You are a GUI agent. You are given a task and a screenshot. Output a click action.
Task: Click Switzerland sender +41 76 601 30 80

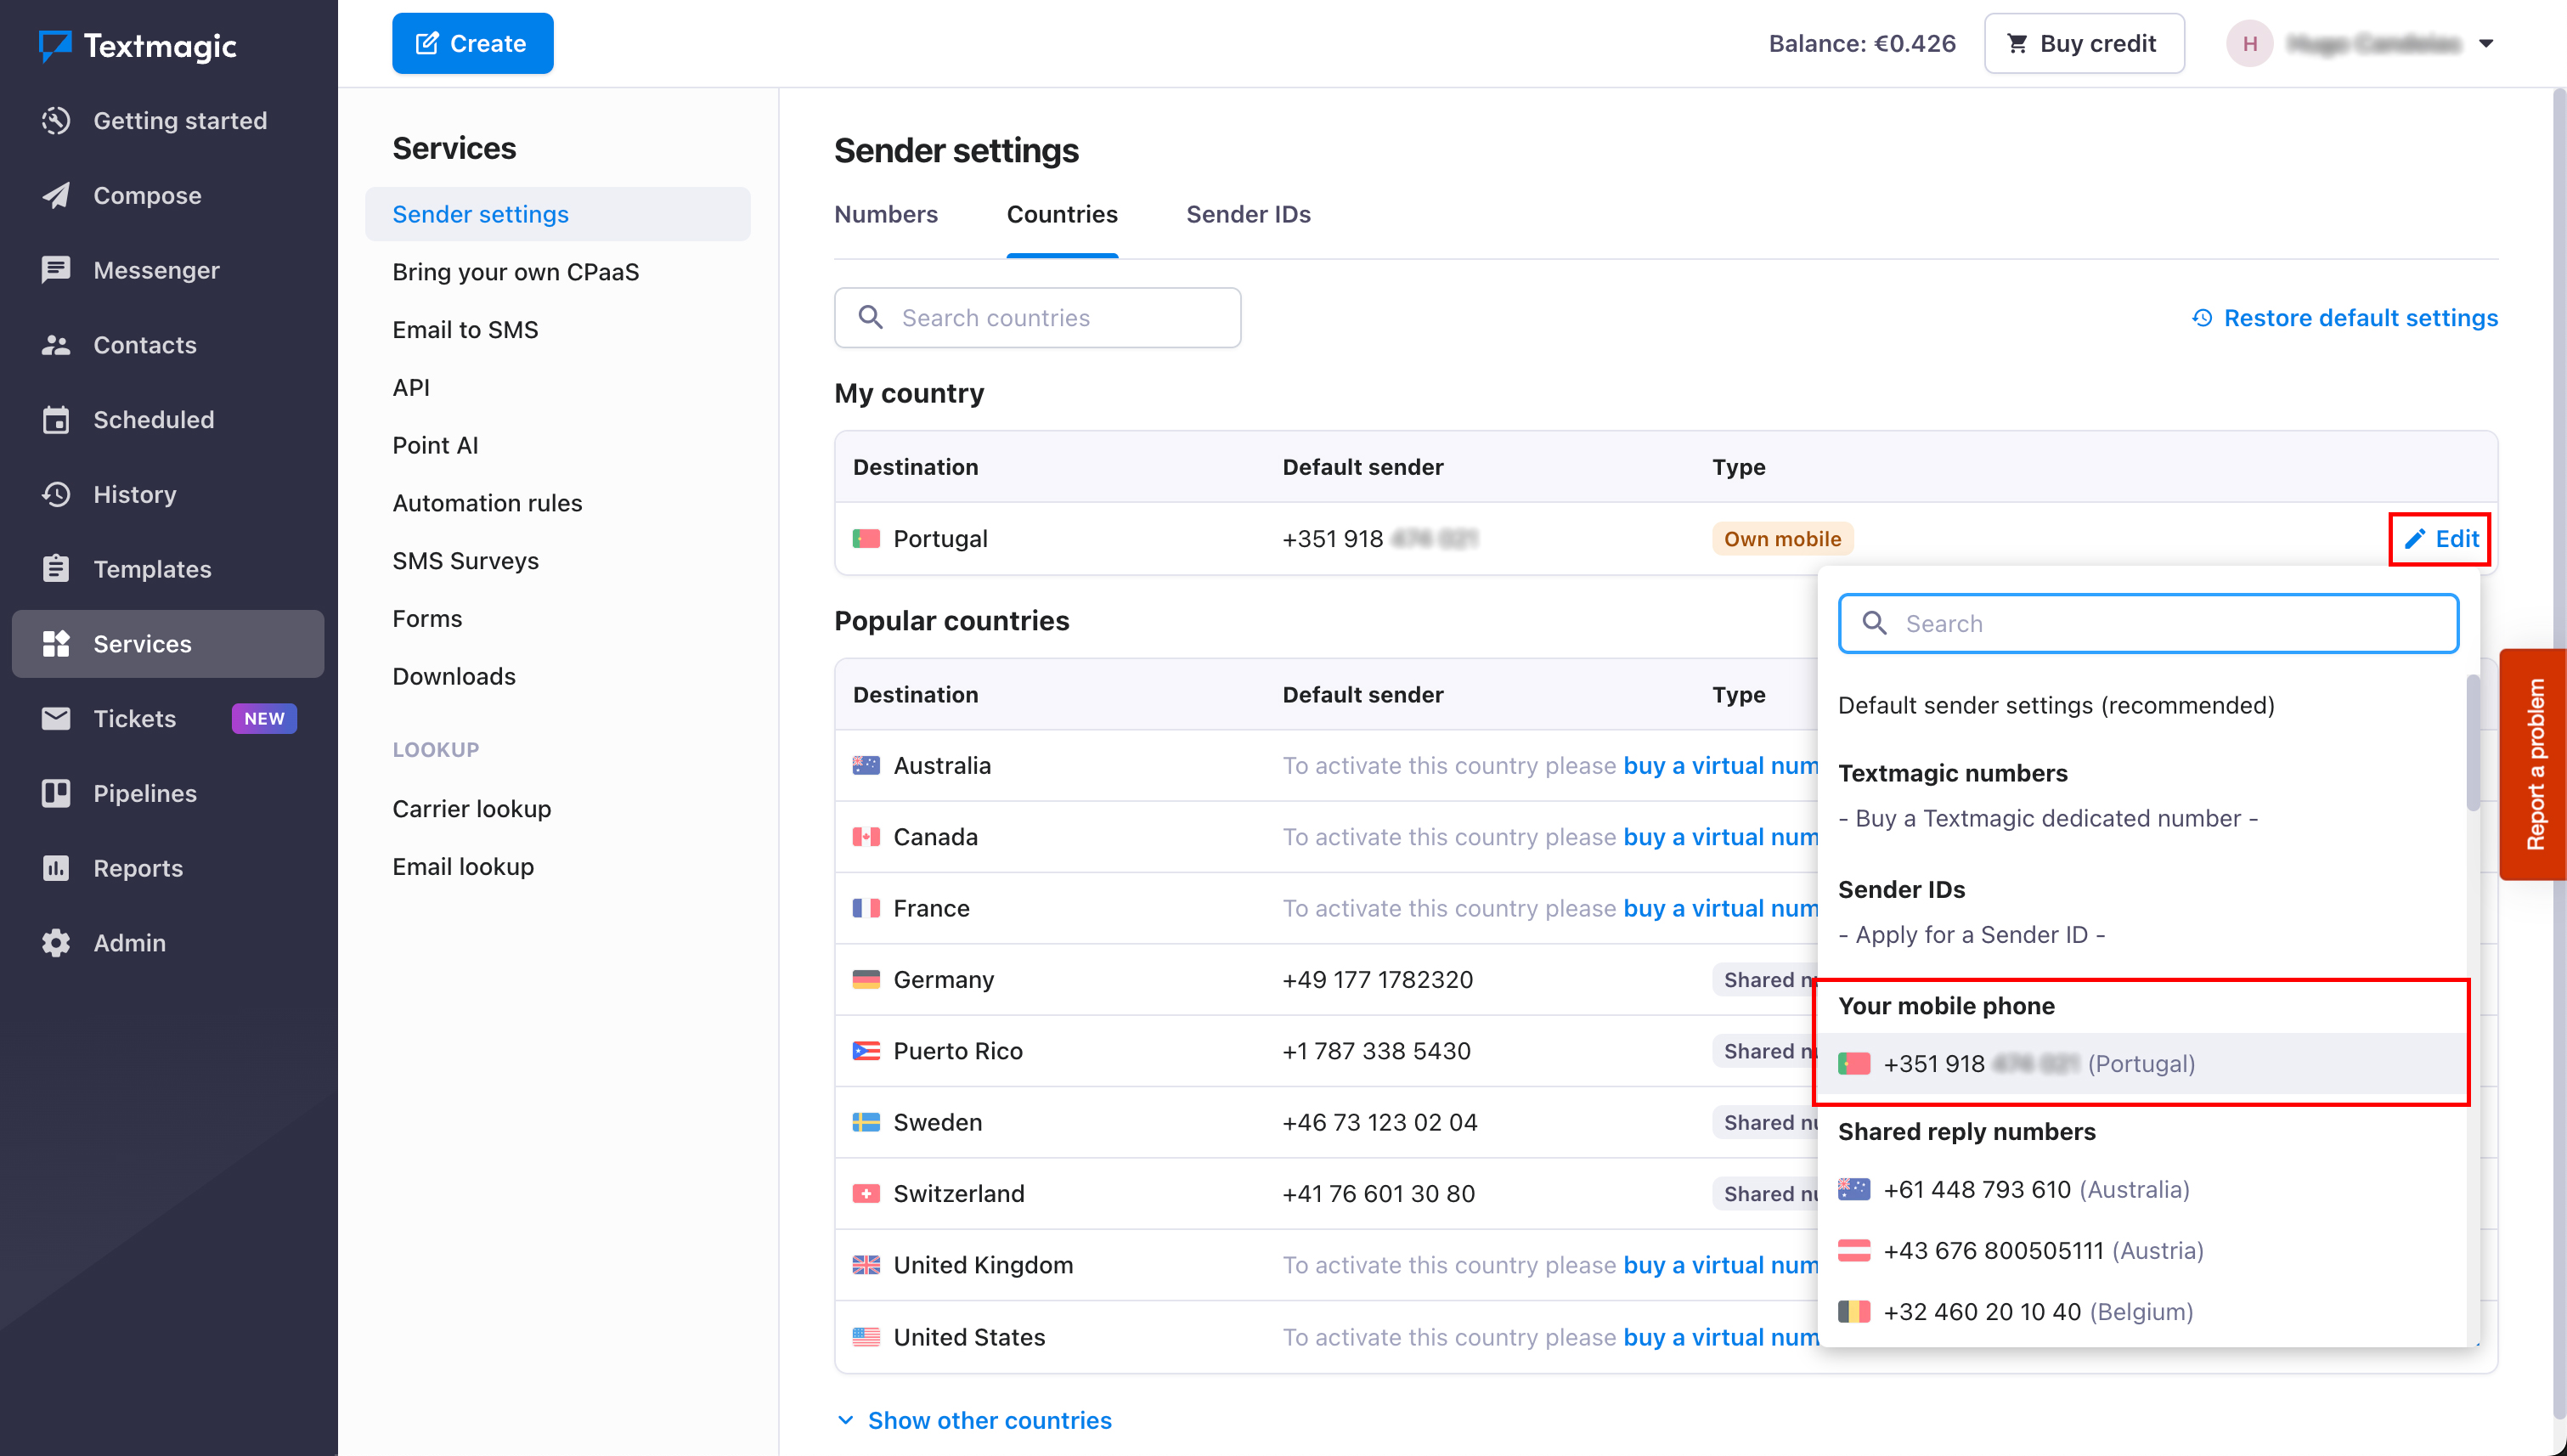[x=1378, y=1194]
